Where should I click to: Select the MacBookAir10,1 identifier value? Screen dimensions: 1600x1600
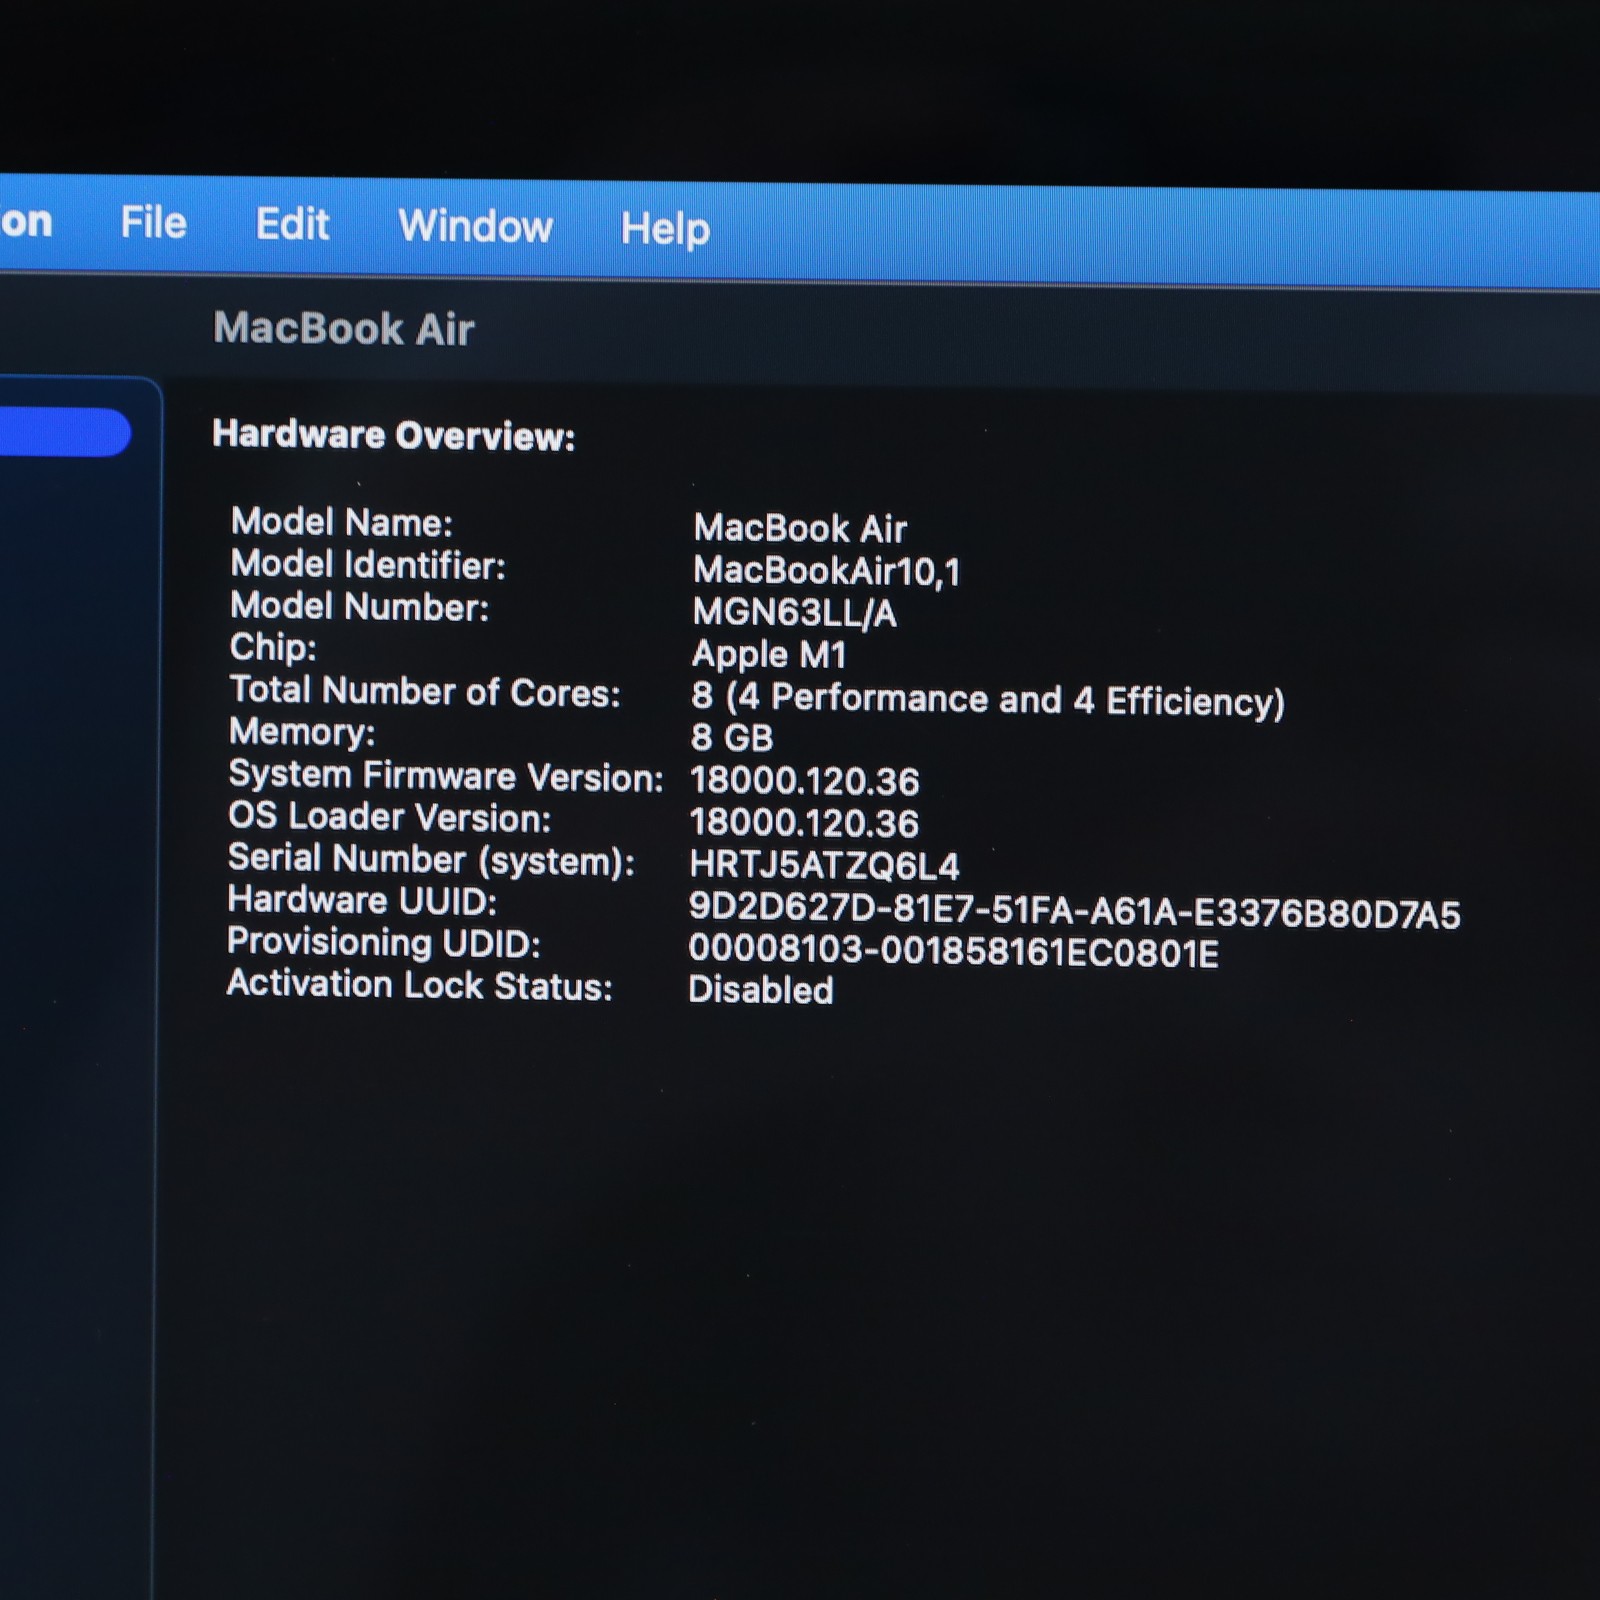coord(826,571)
